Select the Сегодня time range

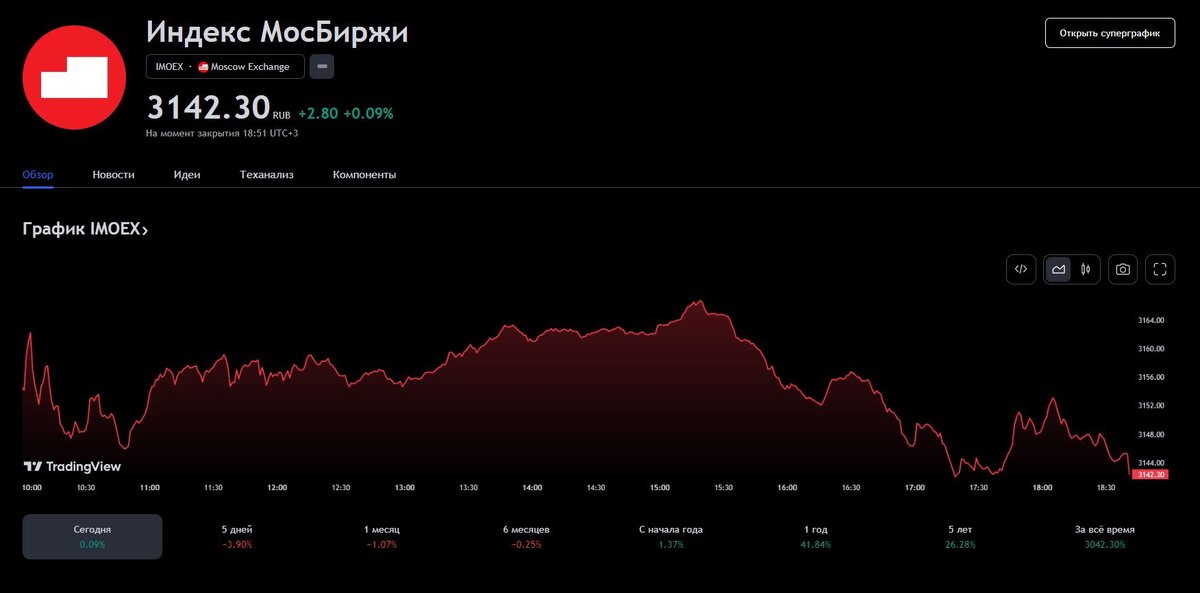point(92,536)
